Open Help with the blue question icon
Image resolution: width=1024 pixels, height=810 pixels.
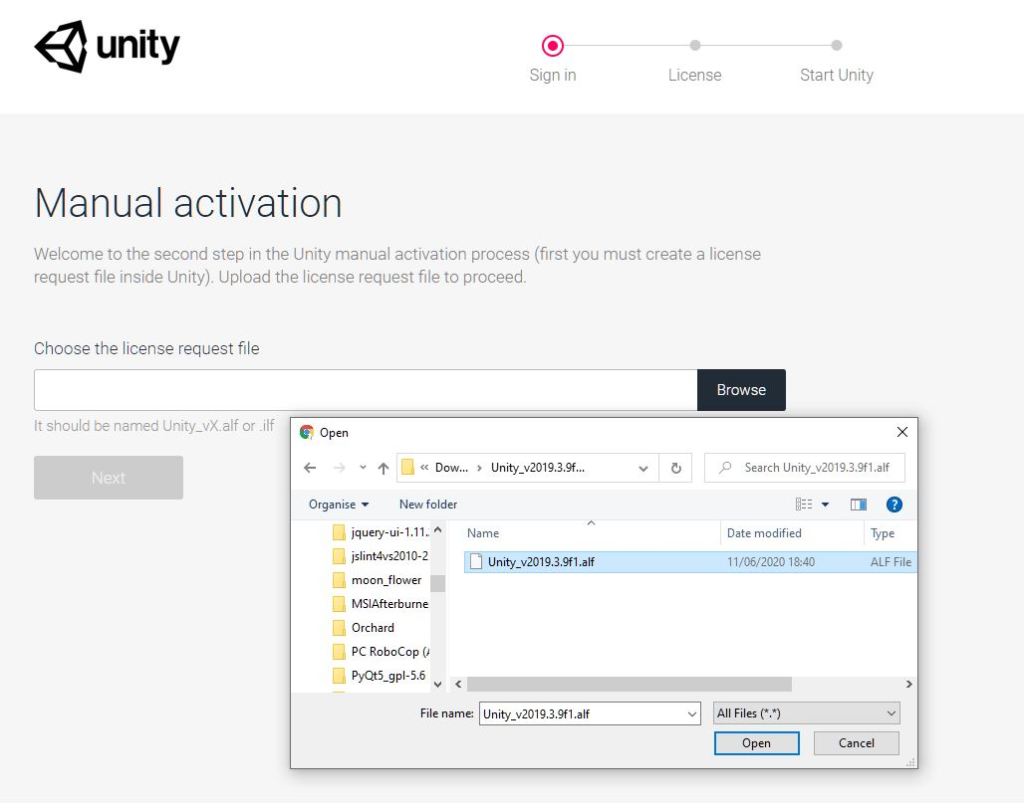point(894,504)
